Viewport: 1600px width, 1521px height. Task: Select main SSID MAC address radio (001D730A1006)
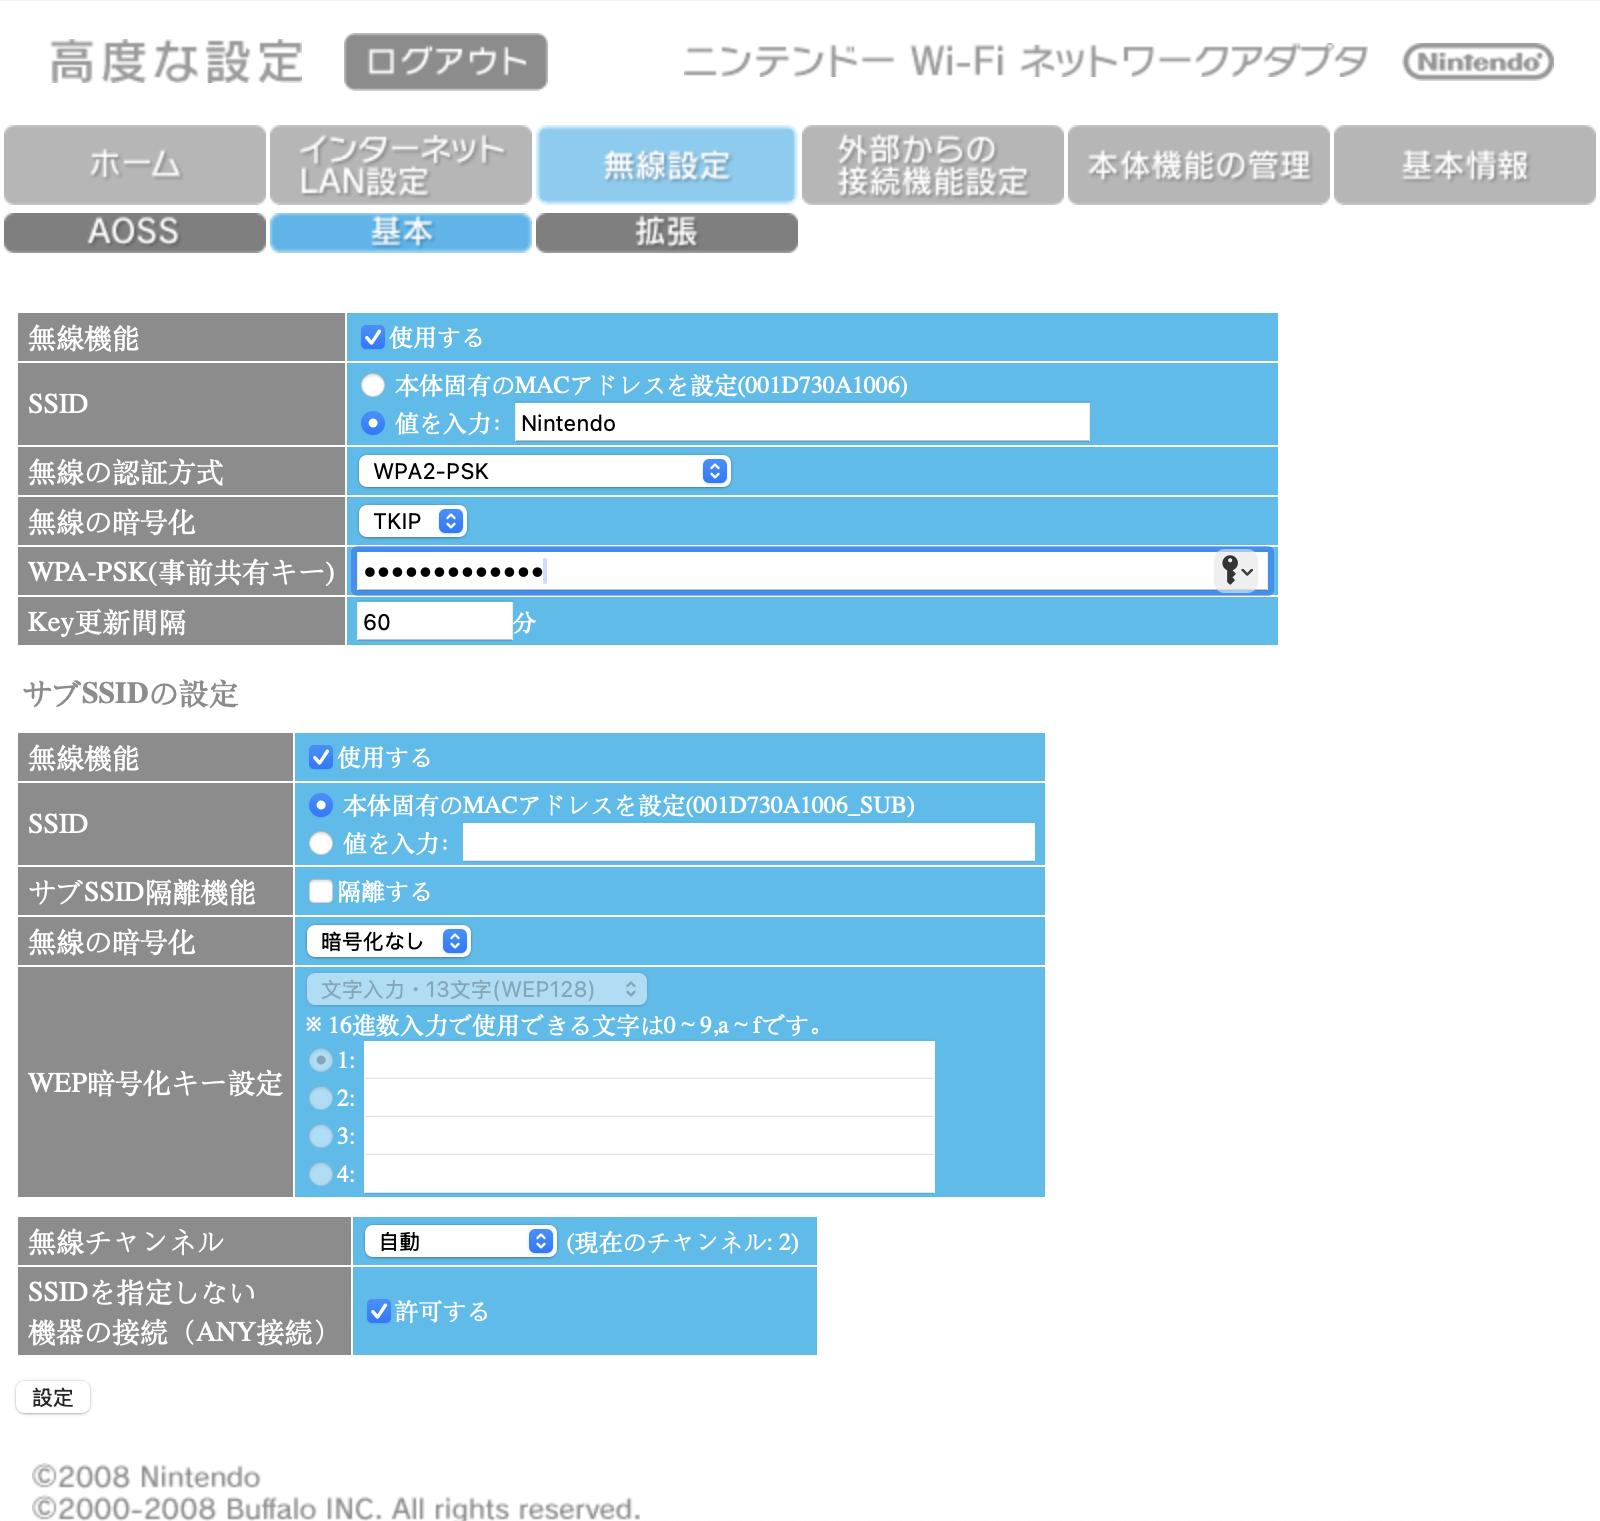[x=373, y=385]
